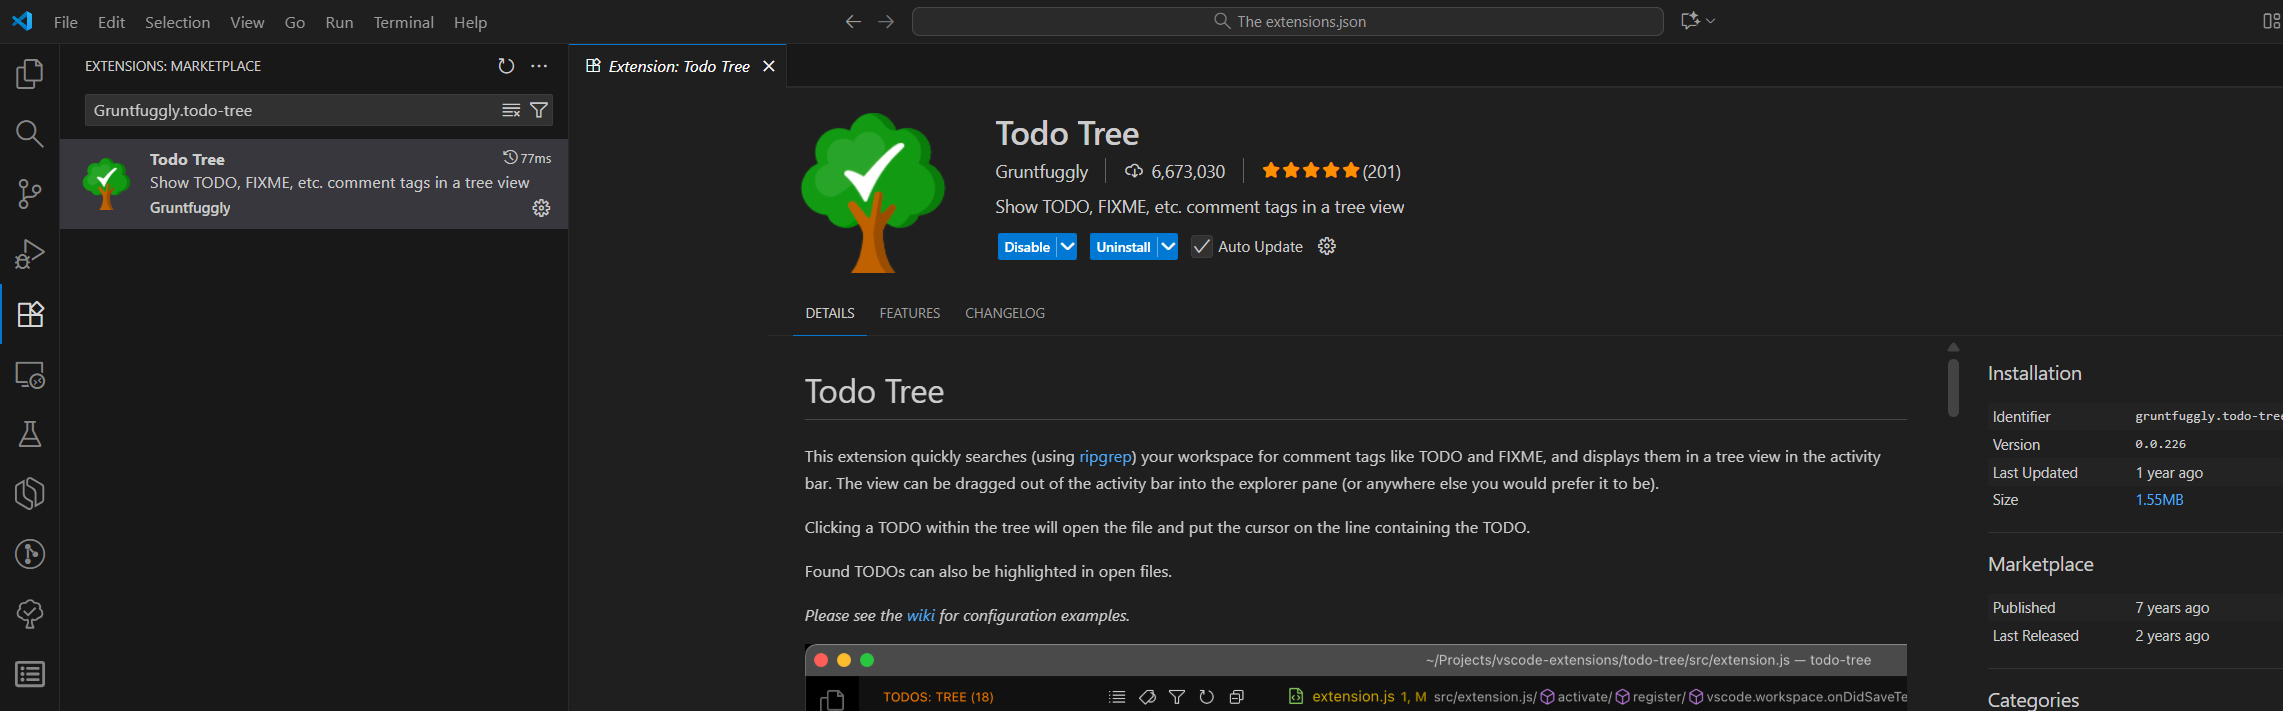Select the Todo Tree extension list item
2283x711 pixels.
click(314, 184)
